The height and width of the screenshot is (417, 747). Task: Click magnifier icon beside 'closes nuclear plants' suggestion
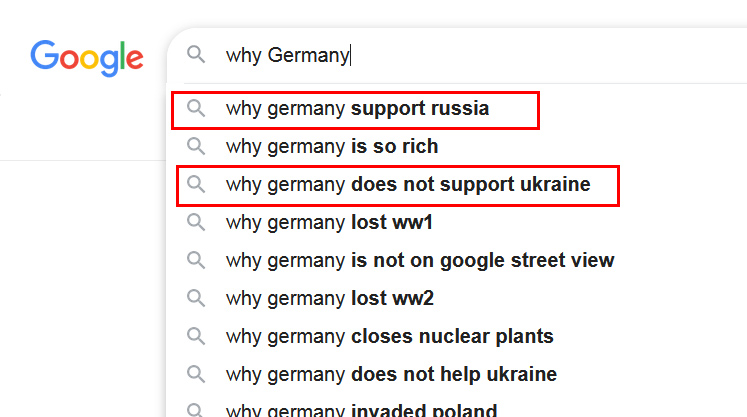196,336
